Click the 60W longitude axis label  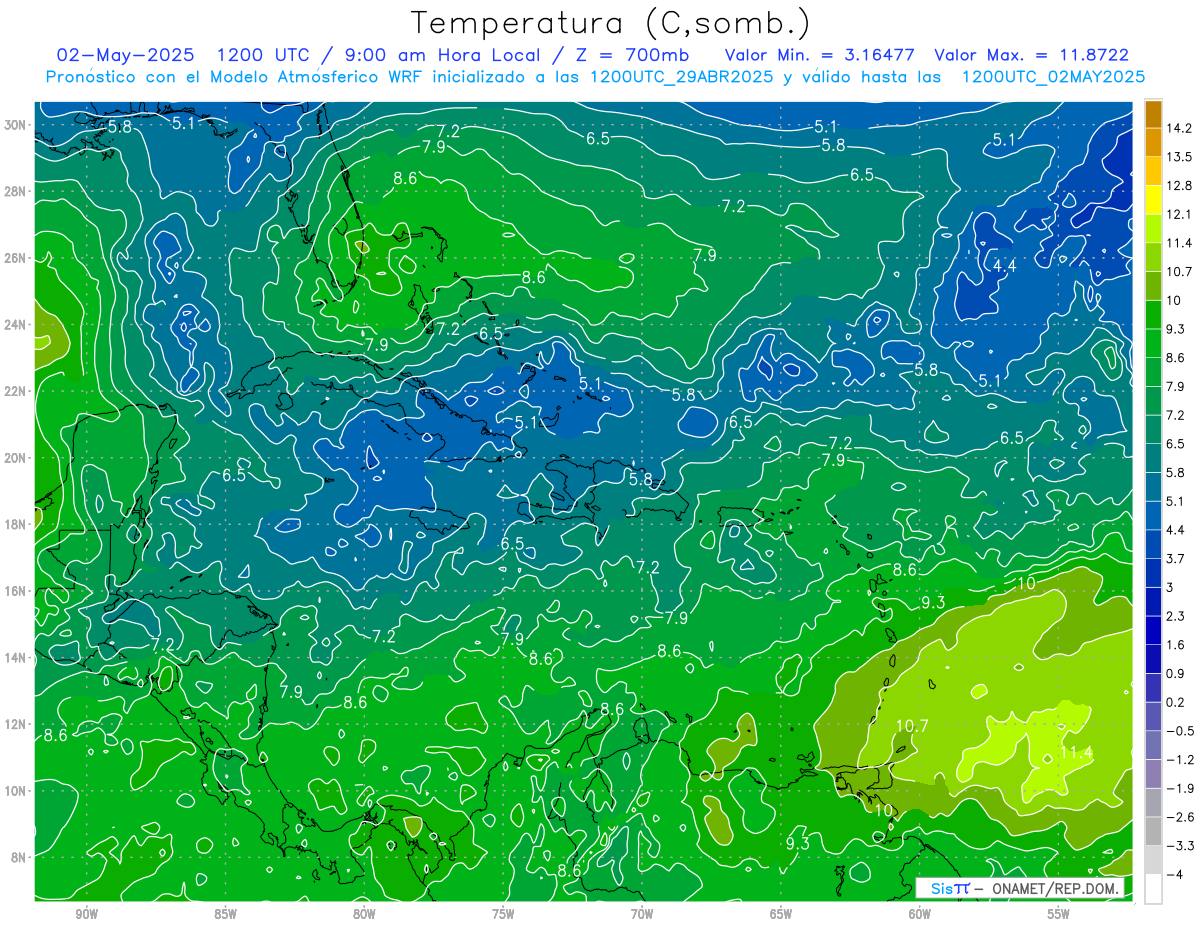click(920, 914)
